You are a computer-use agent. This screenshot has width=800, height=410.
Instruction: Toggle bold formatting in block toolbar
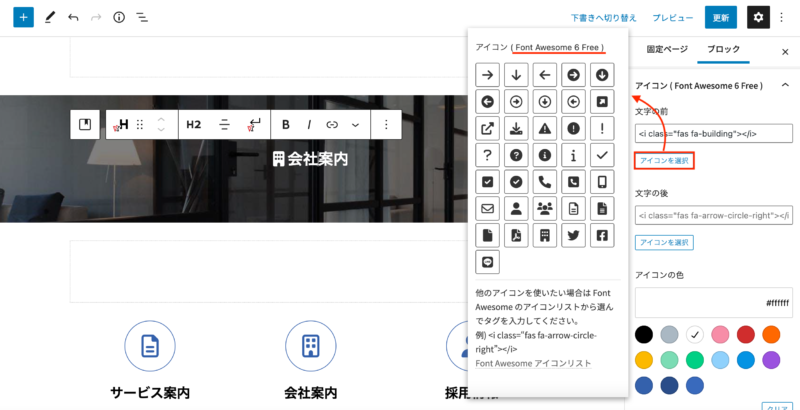coord(285,124)
